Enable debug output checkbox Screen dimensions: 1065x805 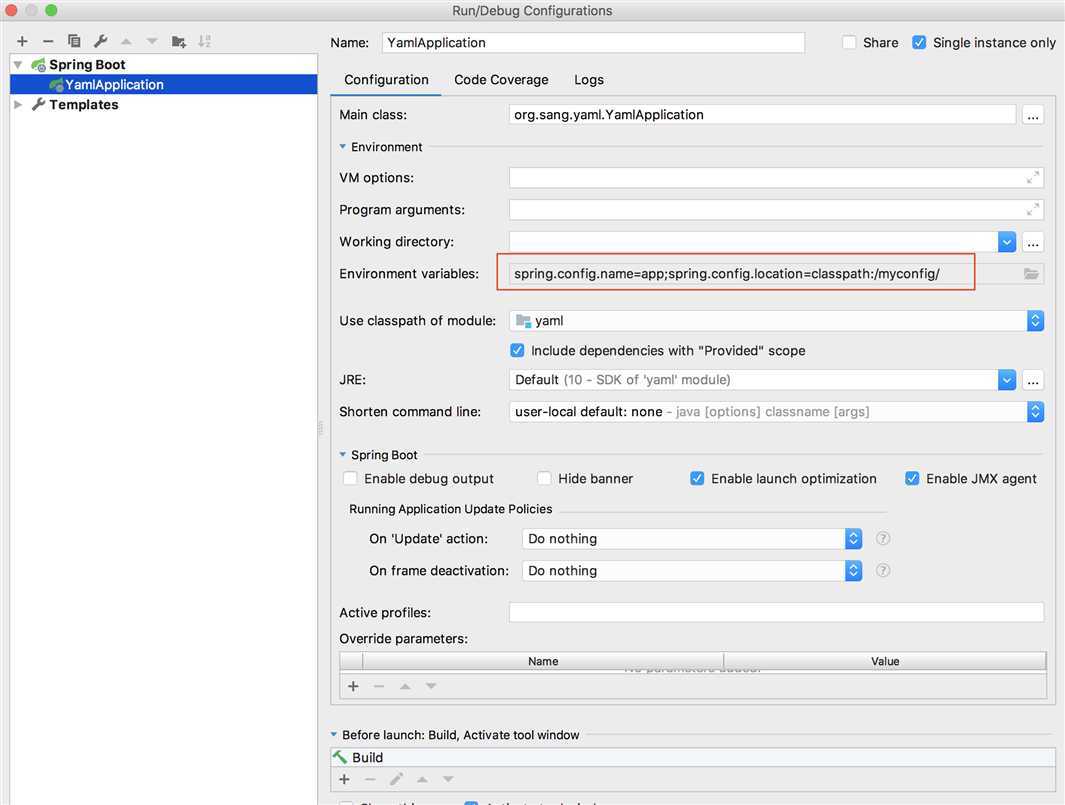pyautogui.click(x=350, y=478)
